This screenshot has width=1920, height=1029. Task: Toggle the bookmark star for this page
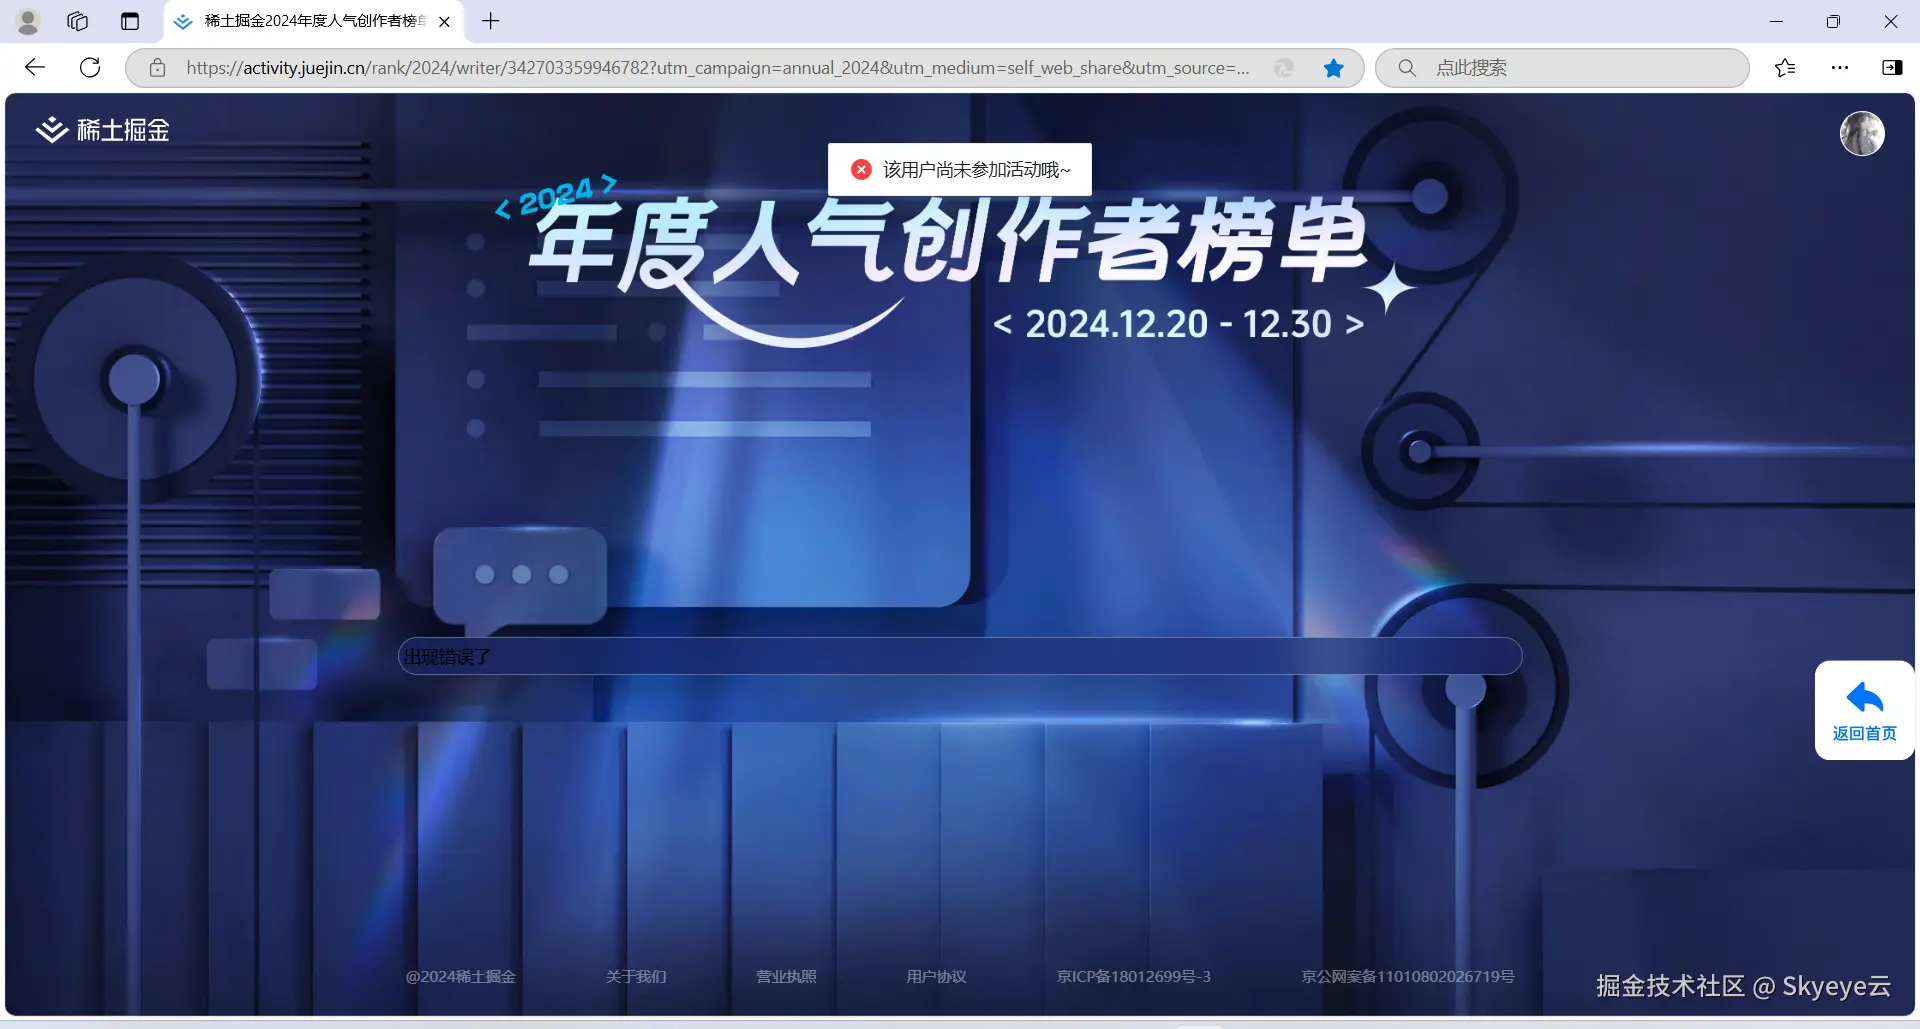pos(1334,68)
